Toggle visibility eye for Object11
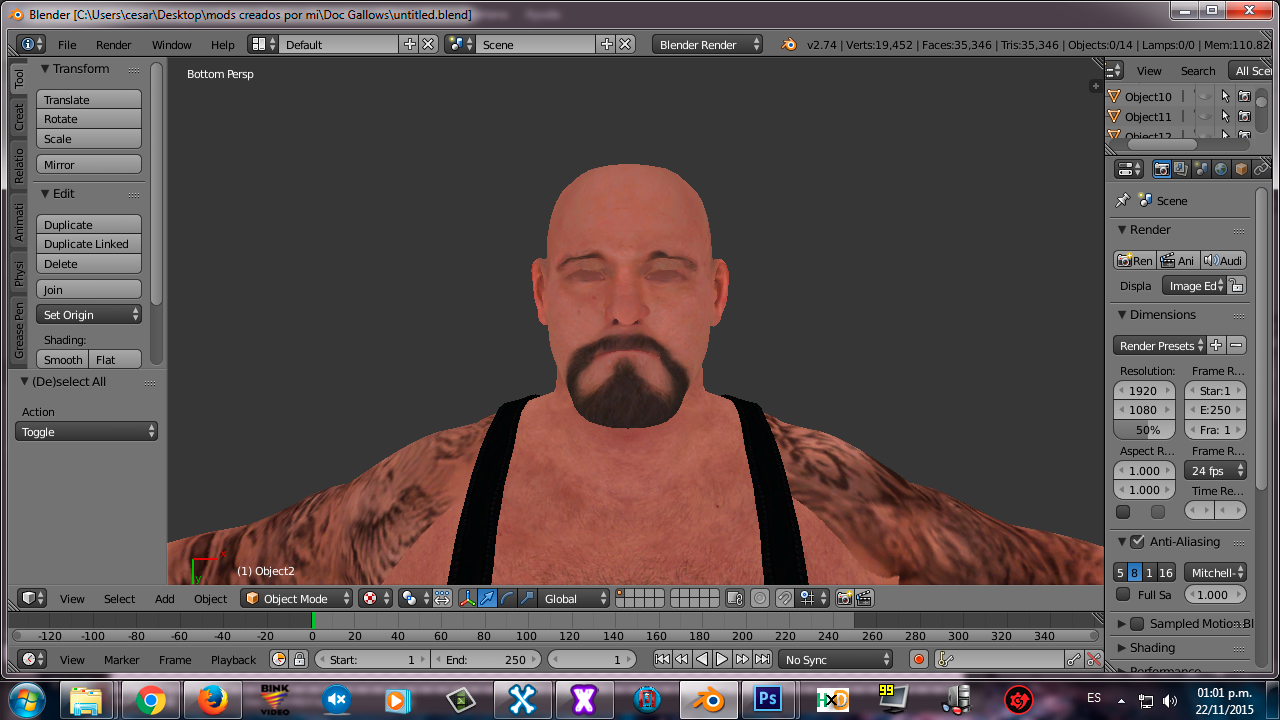1280x720 pixels. pyautogui.click(x=1205, y=116)
